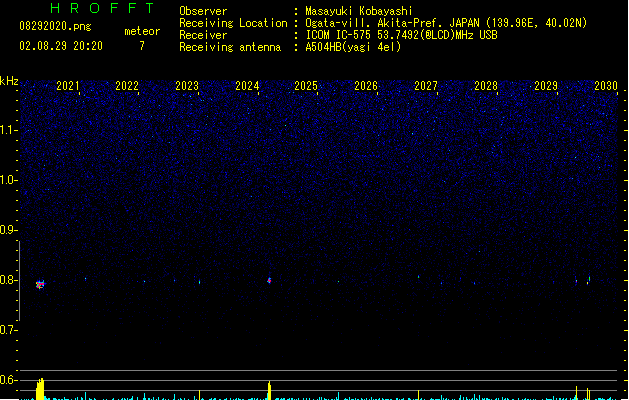This screenshot has width=629, height=400.
Task: Select the filename 08292020.png
Action: (55, 26)
